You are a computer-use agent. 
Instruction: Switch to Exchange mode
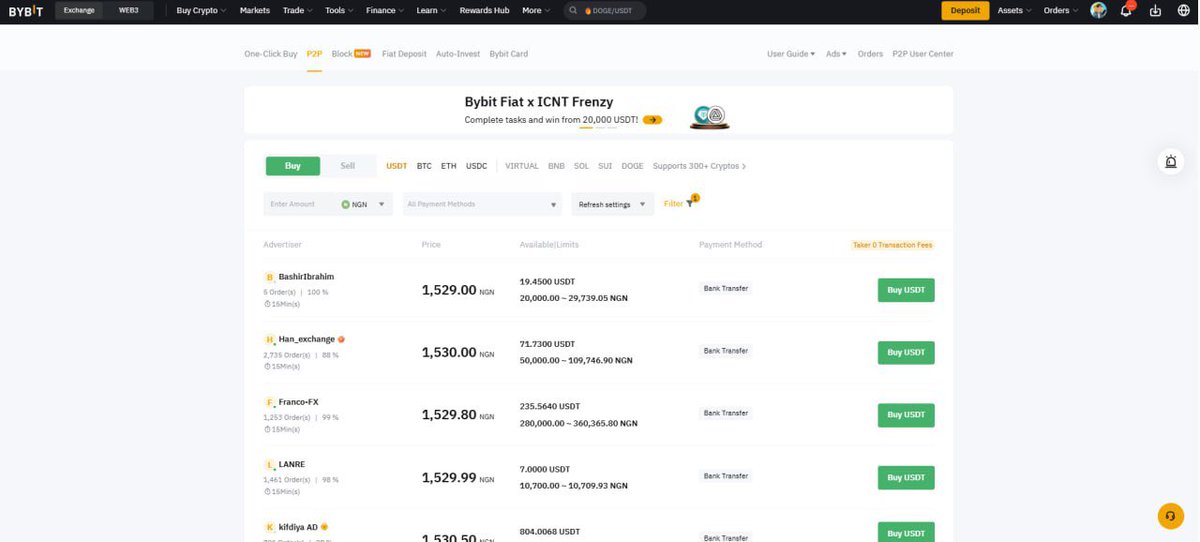click(79, 10)
